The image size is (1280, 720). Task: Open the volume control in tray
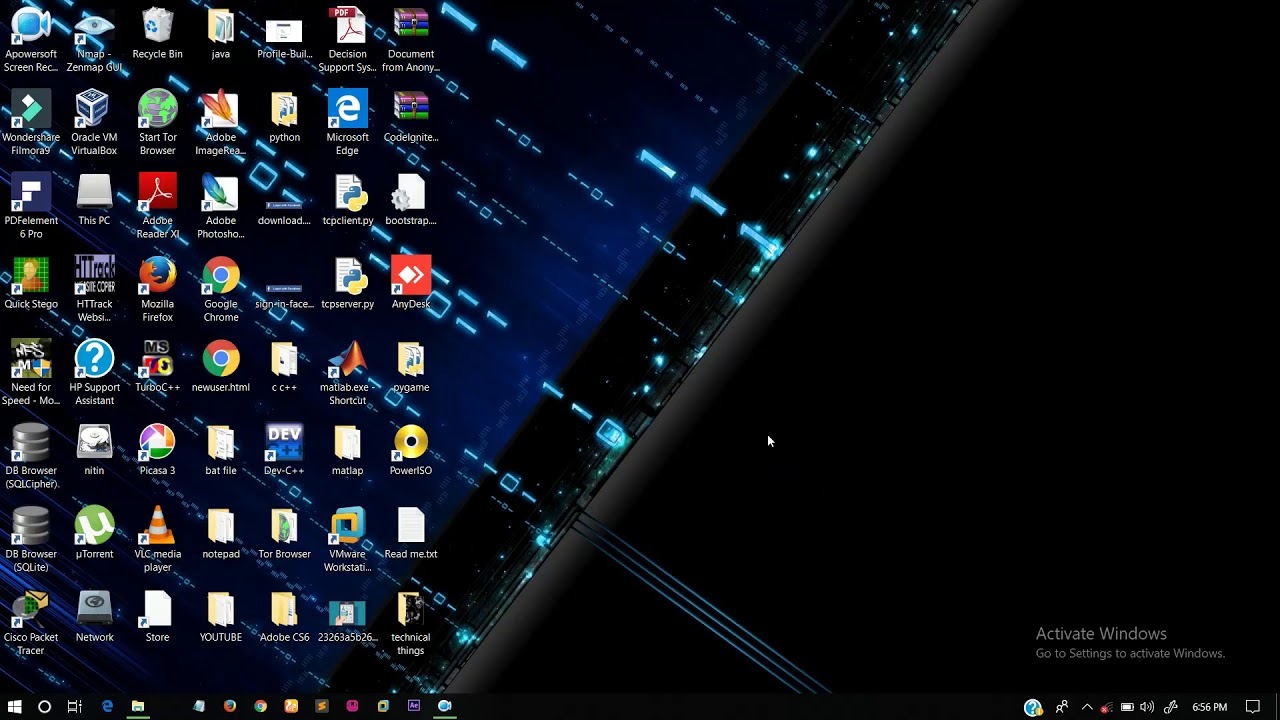(x=1147, y=707)
